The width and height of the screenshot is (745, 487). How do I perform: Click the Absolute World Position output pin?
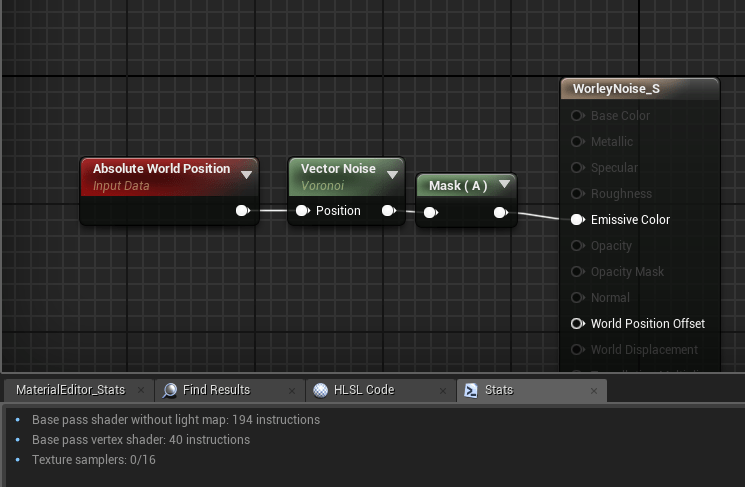242,211
